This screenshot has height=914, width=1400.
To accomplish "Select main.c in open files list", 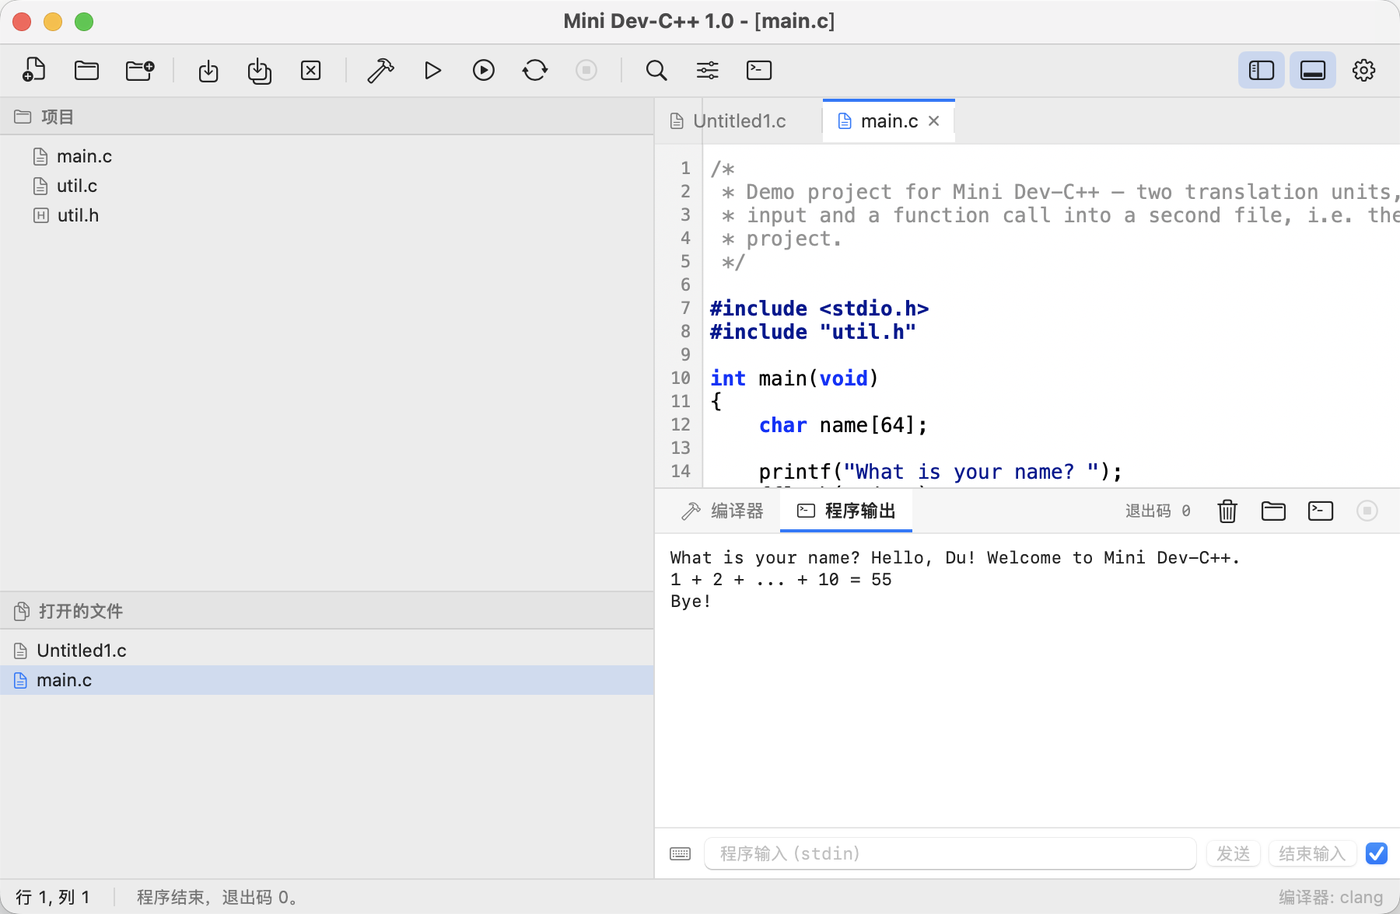I will (327, 680).
